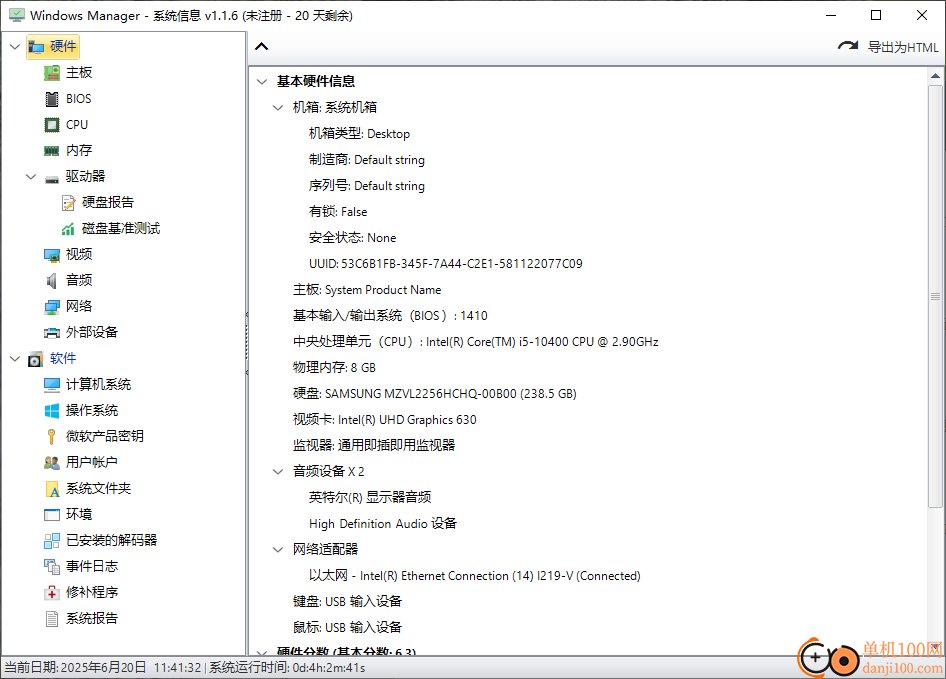This screenshot has width=946, height=679.
Task: Collapse the 驱动器 tree node
Action: pos(31,176)
